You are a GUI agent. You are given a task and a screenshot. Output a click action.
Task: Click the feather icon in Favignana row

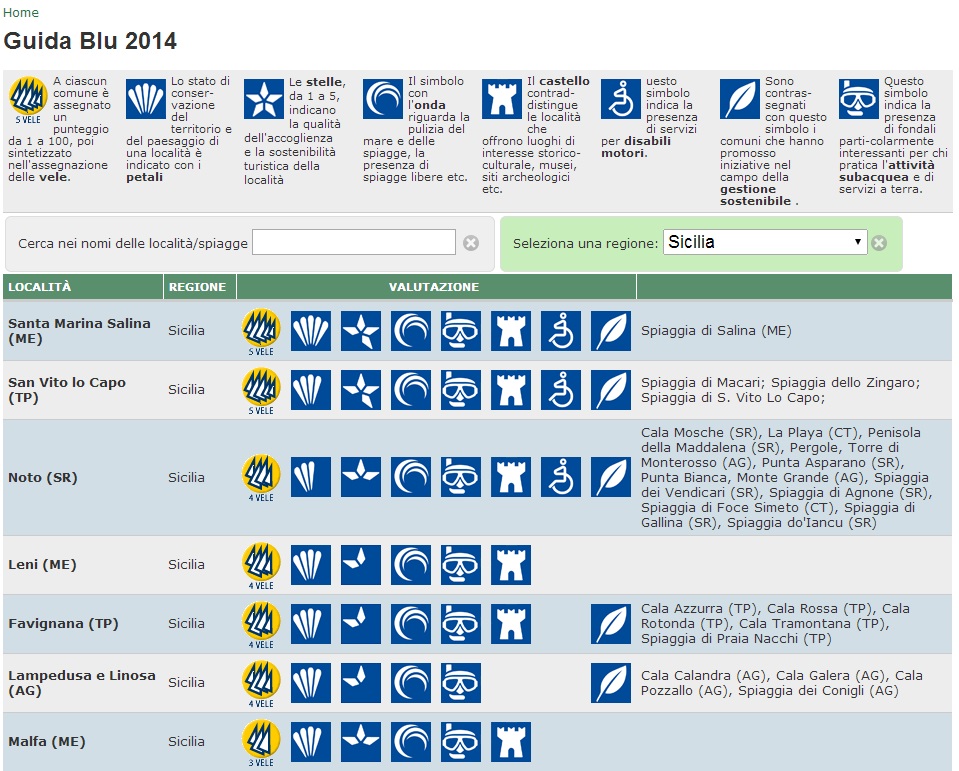point(610,624)
